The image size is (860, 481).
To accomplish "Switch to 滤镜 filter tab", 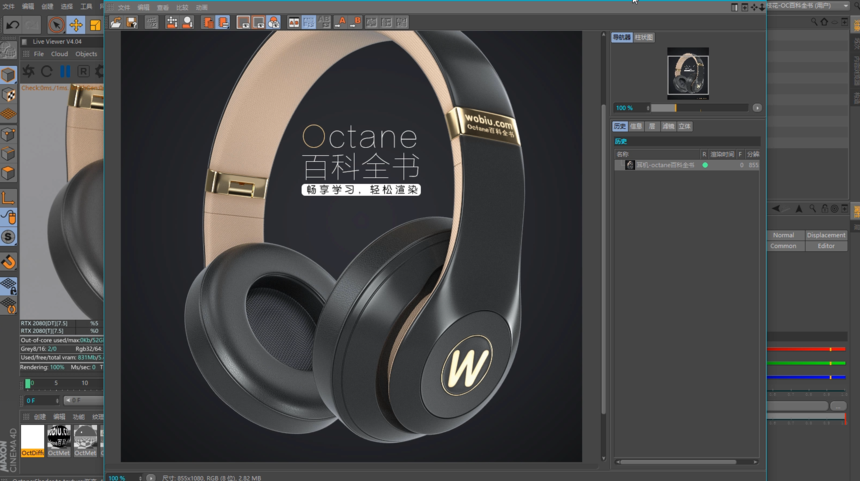I will click(668, 126).
